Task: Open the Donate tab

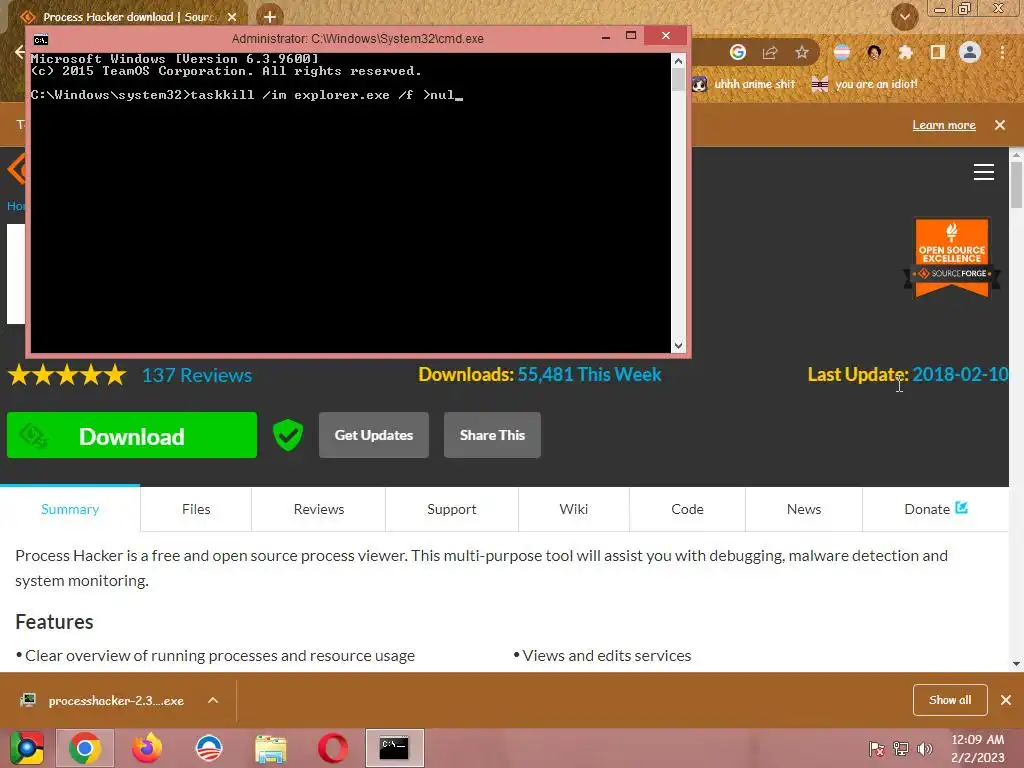Action: tap(936, 509)
